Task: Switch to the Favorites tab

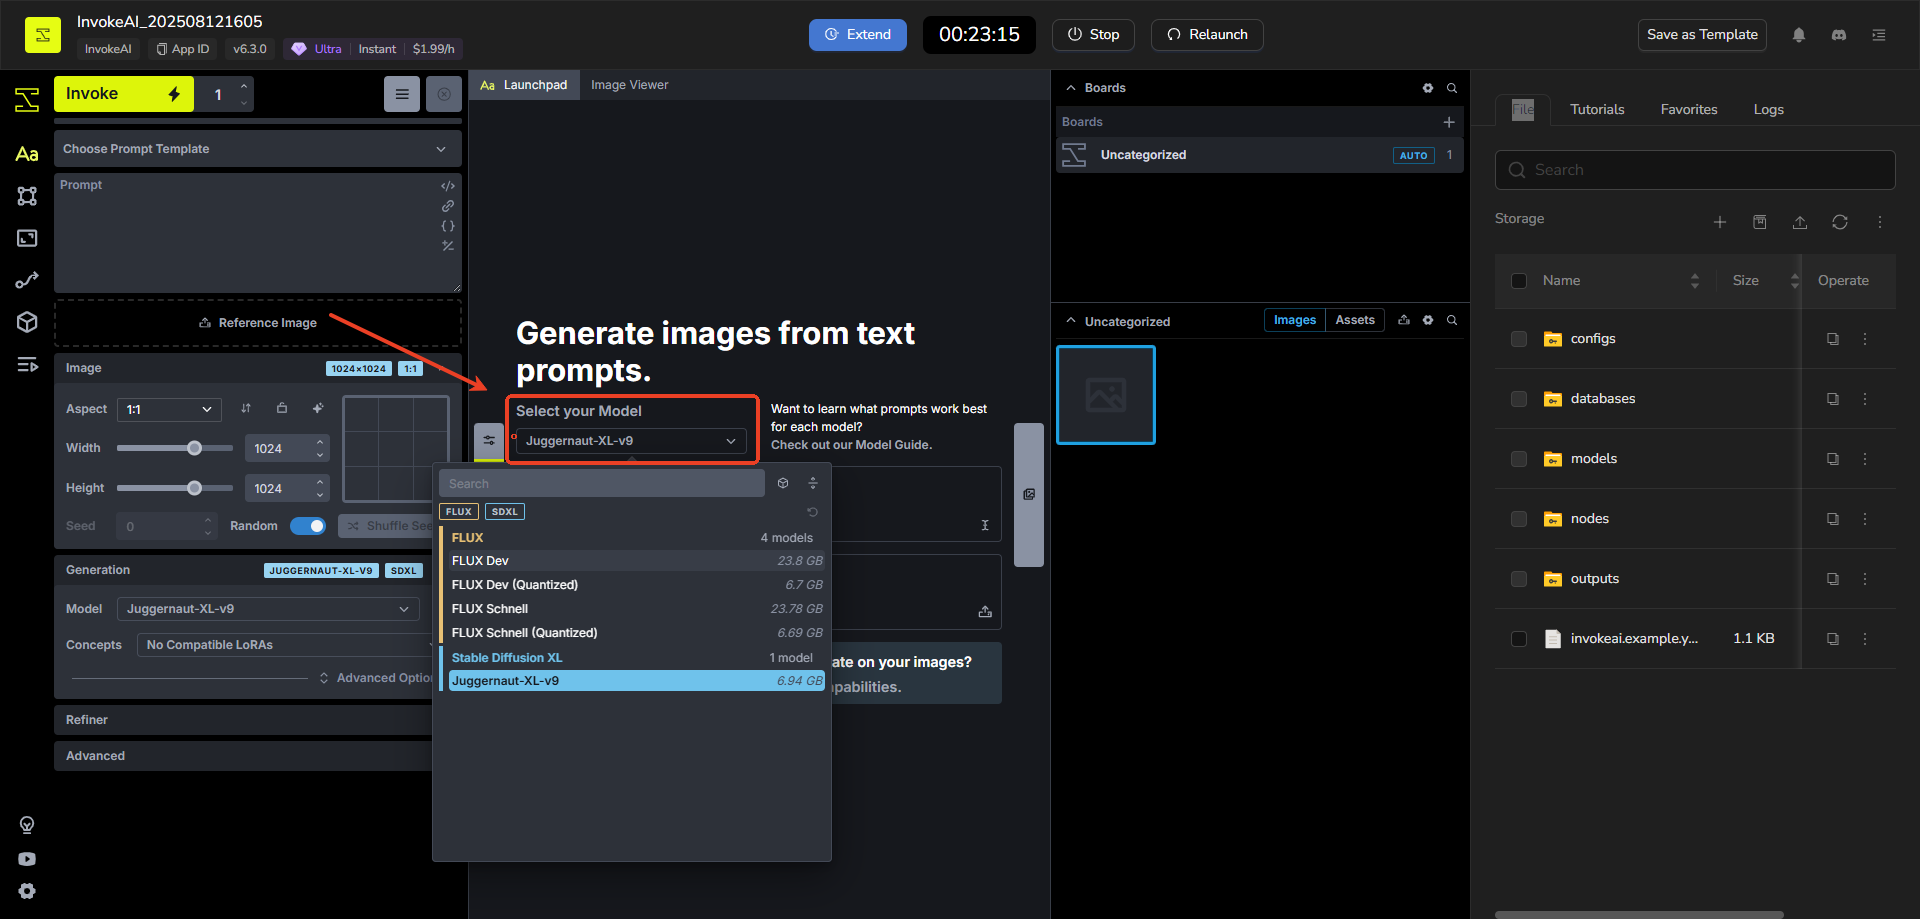Action: pos(1689,110)
